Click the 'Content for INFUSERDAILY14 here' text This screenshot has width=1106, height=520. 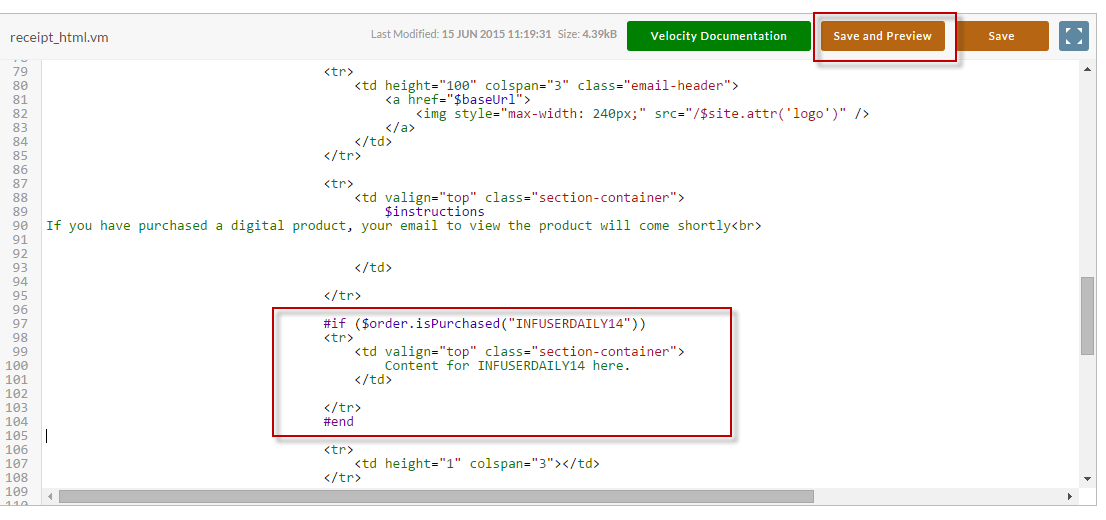point(507,365)
